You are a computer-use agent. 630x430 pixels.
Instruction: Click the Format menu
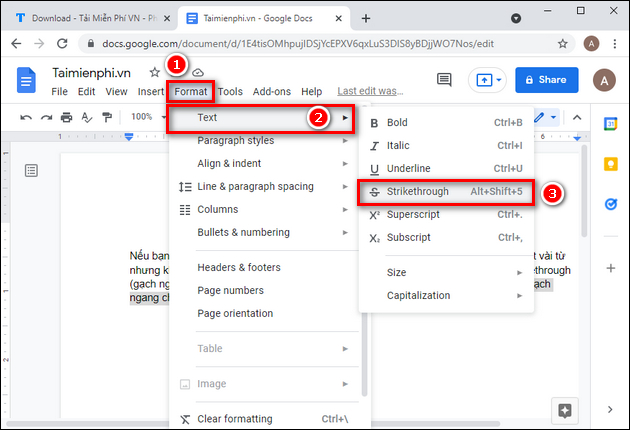coord(191,92)
